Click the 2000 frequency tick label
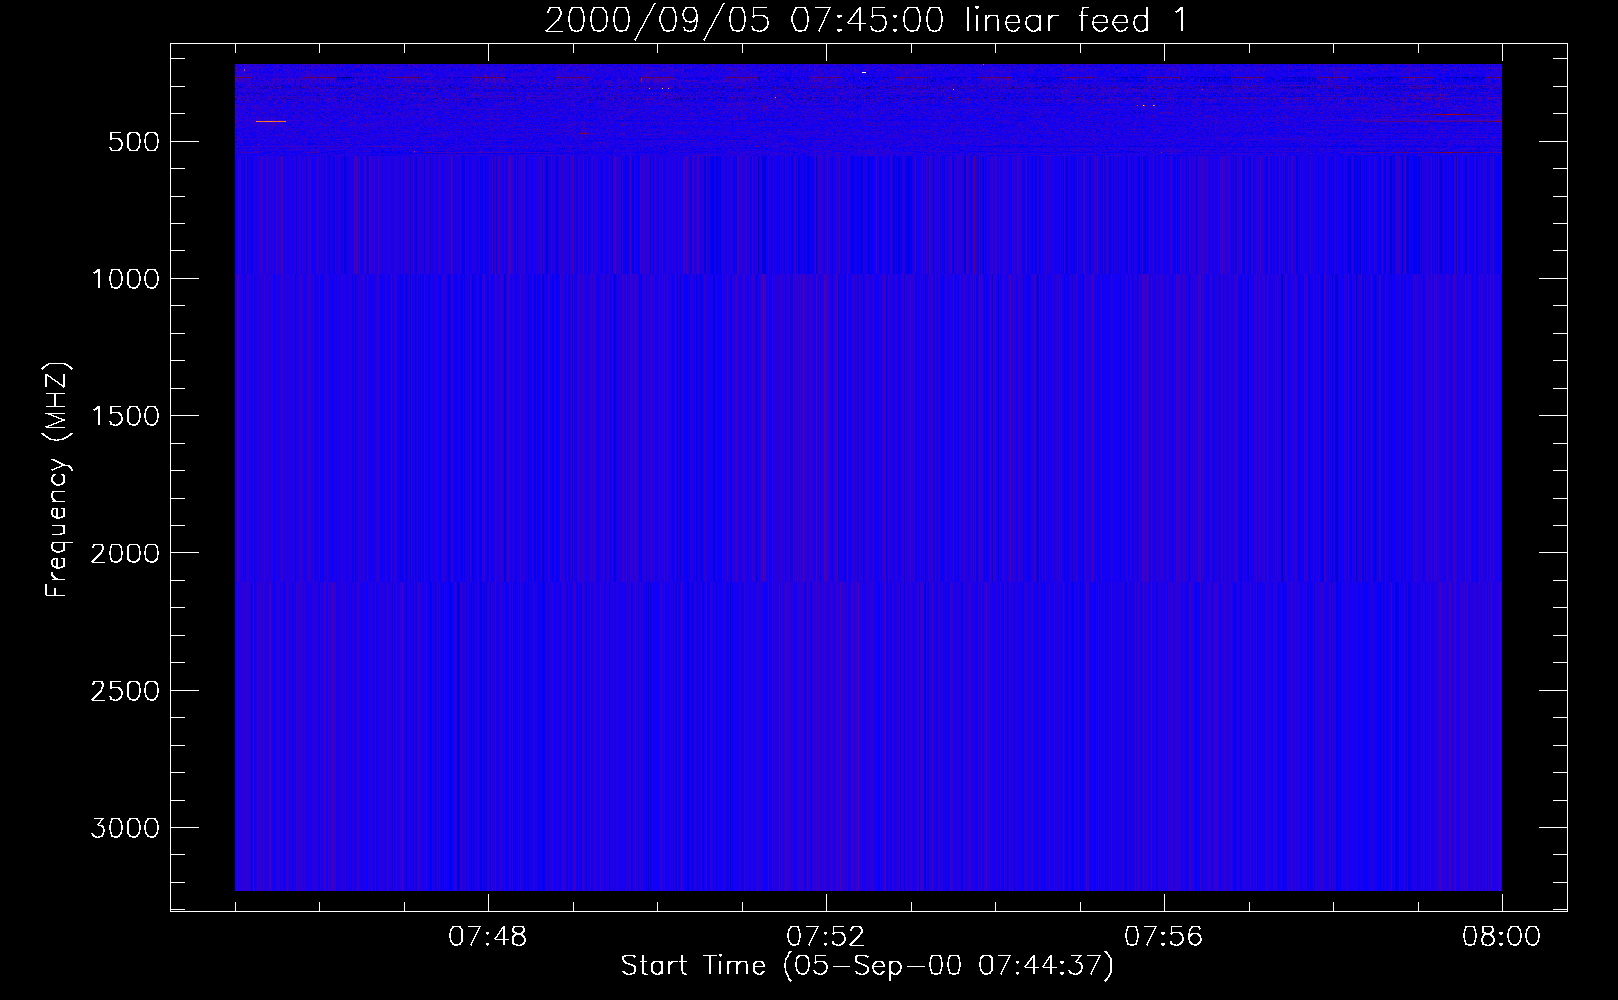1618x1000 pixels. click(x=126, y=554)
